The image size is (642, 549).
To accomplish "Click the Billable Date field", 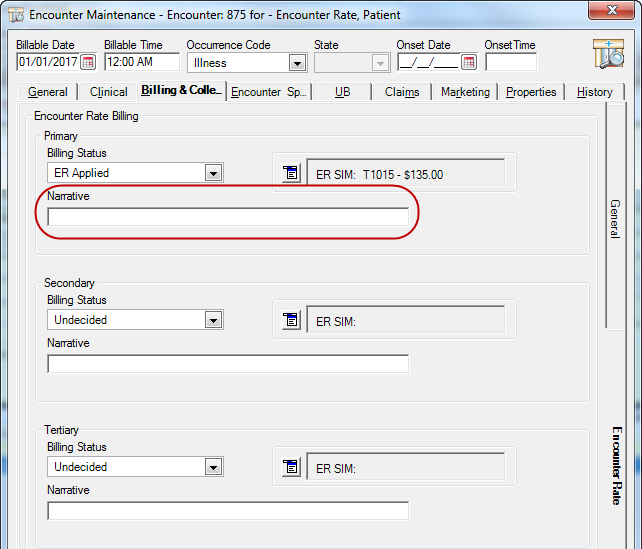I will click(48, 62).
